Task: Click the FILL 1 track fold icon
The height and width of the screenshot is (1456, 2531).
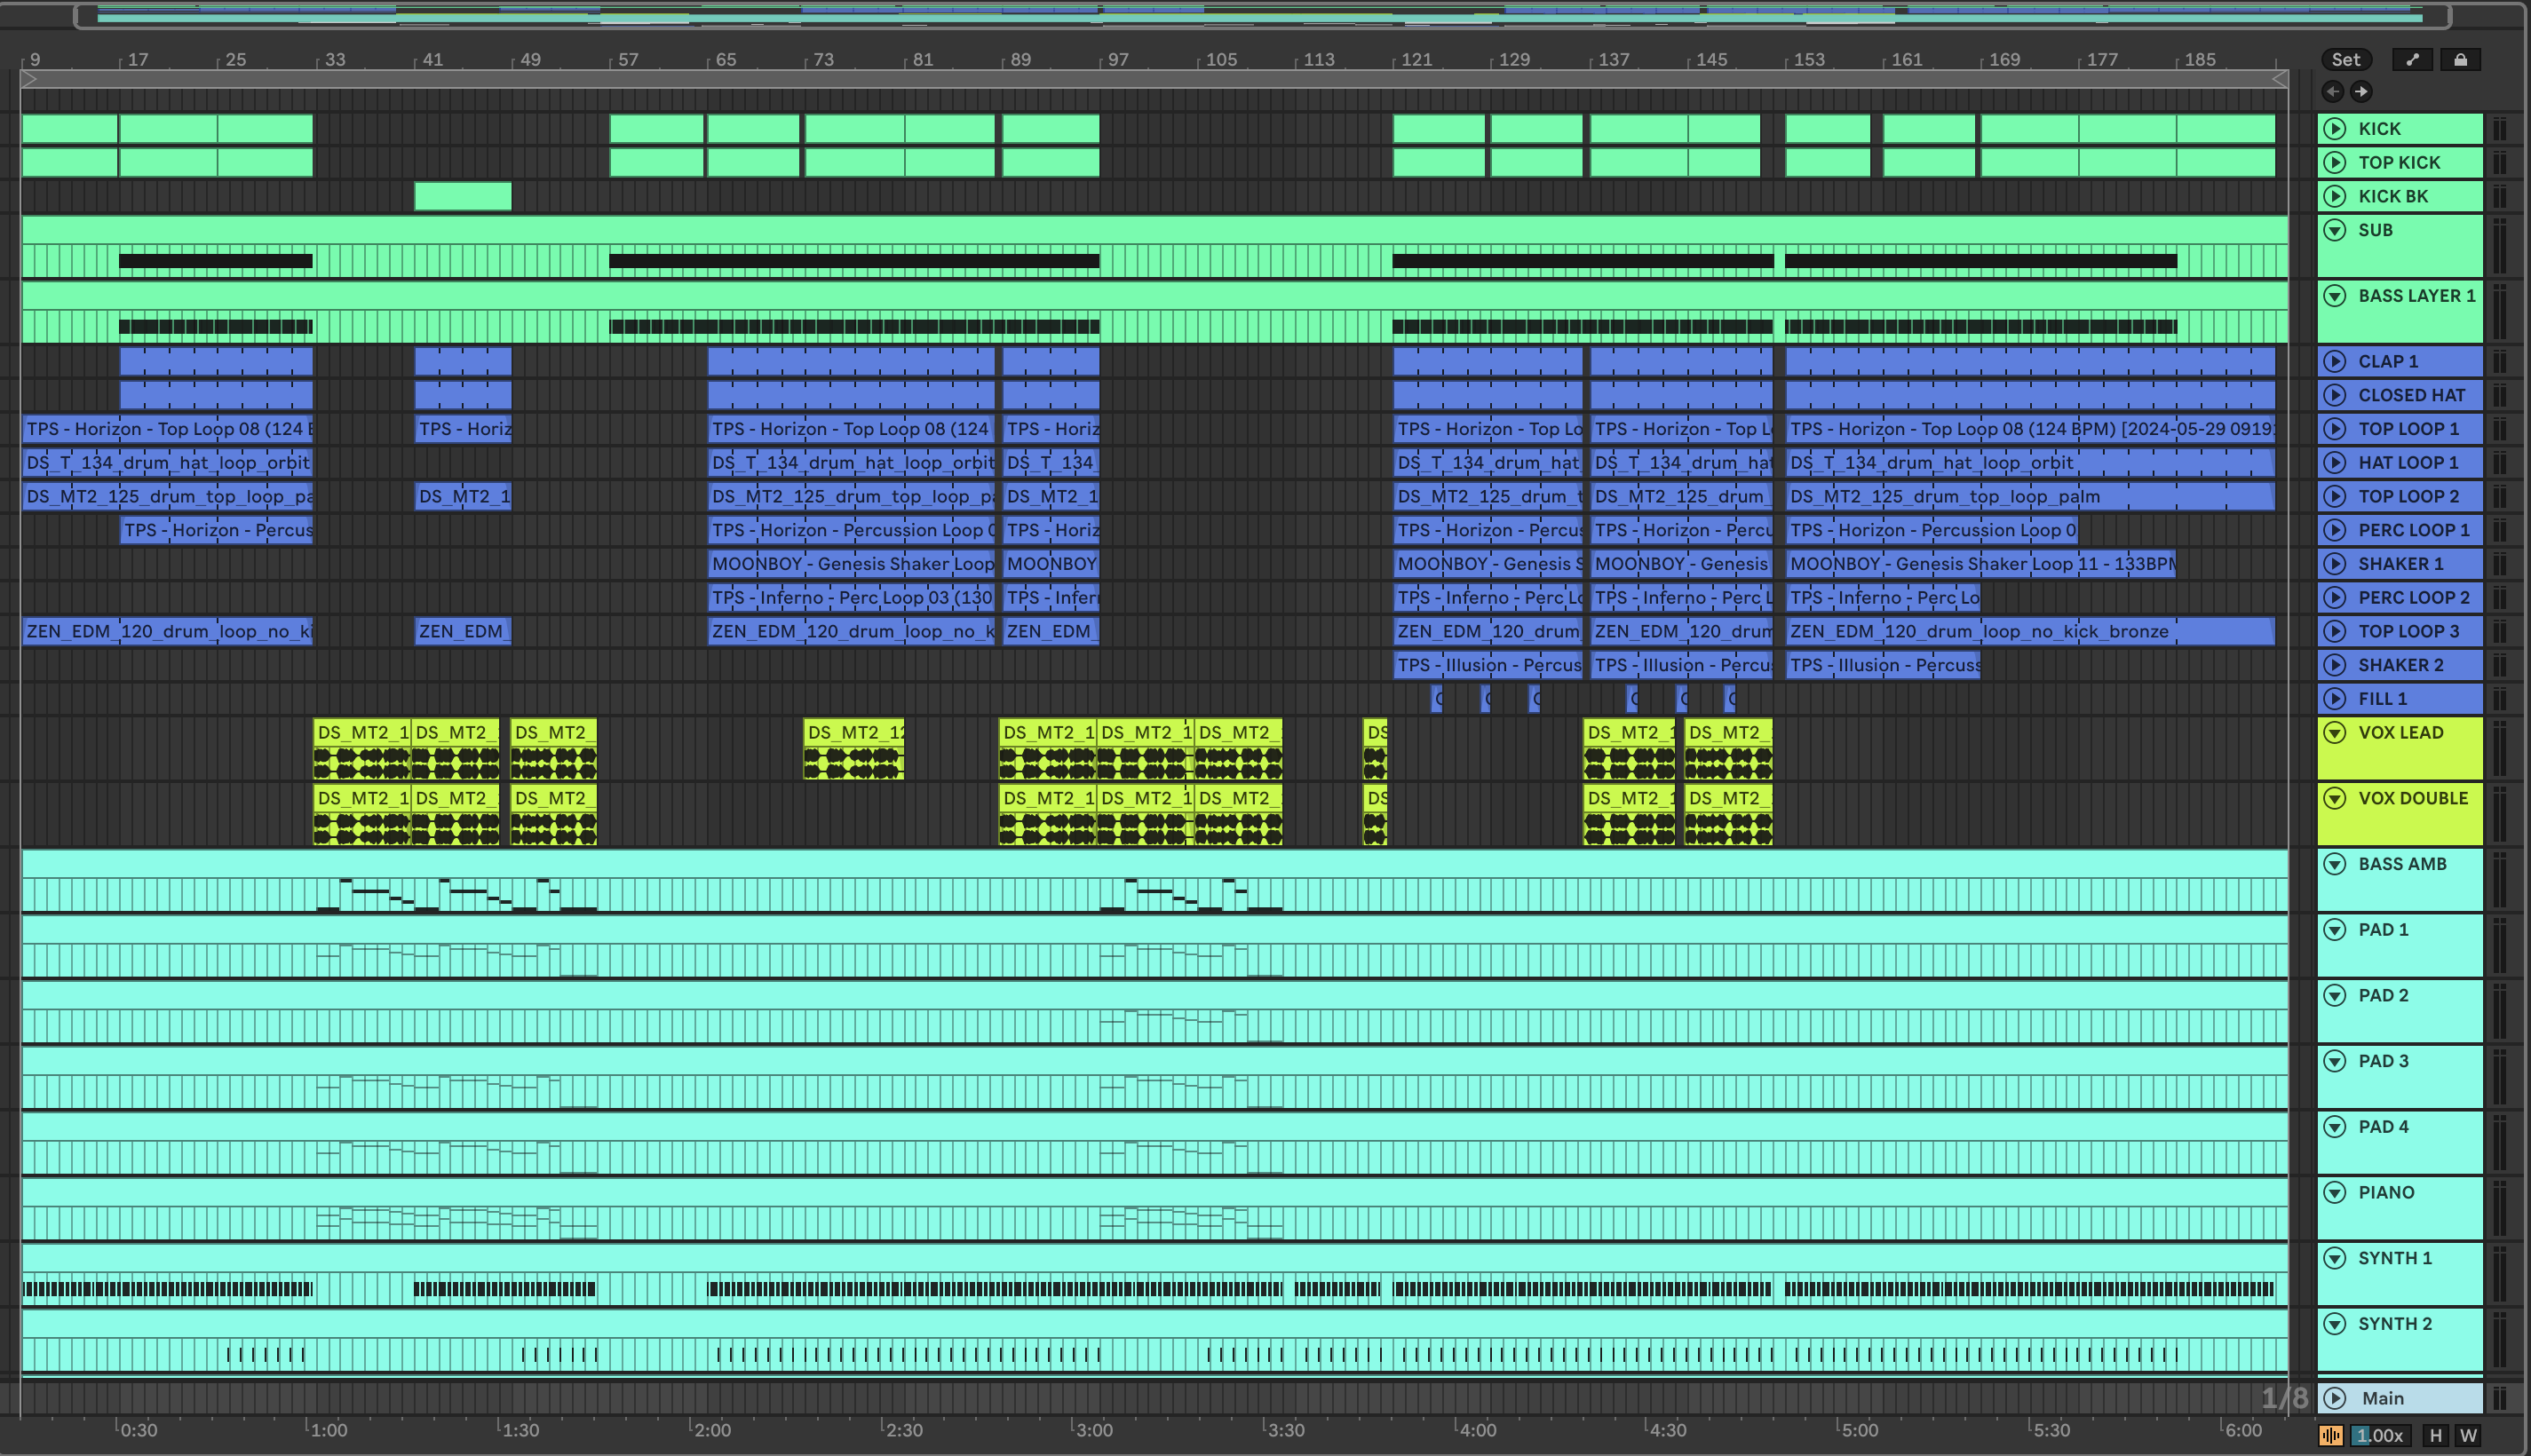Action: pyautogui.click(x=2335, y=699)
